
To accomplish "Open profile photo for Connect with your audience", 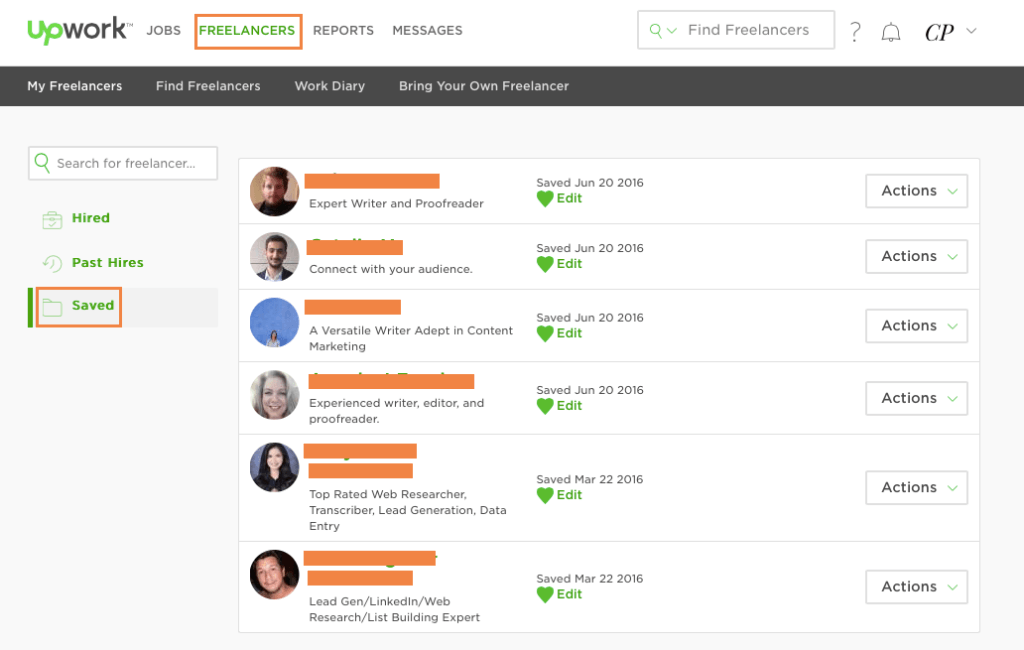I will (x=274, y=257).
